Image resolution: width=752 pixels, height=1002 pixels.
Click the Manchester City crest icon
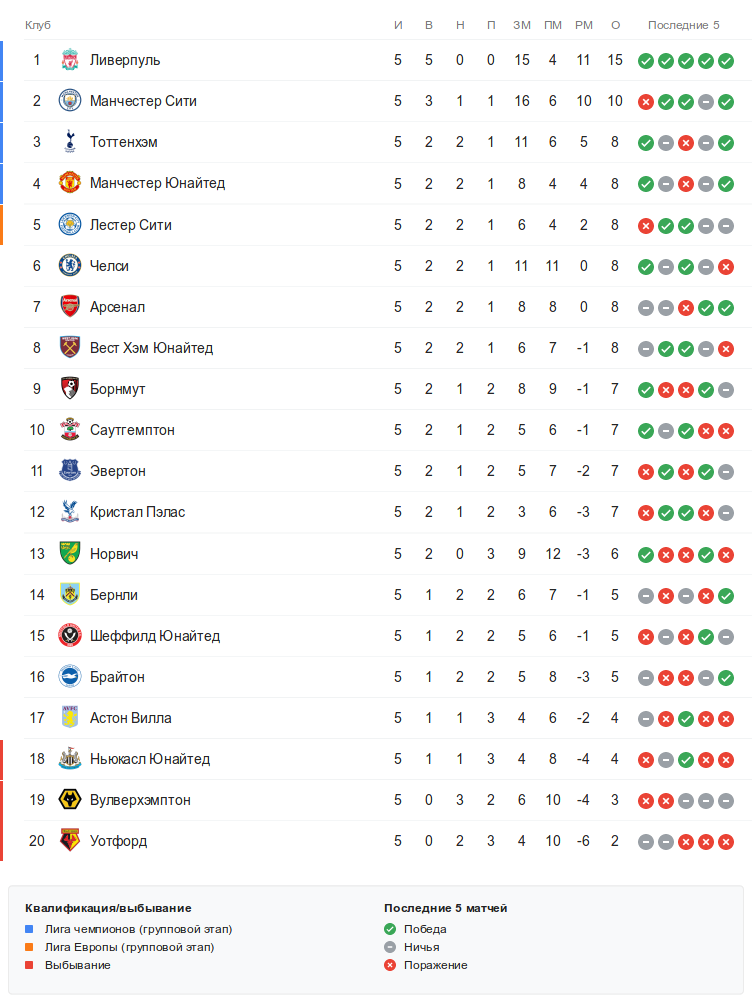[x=69, y=101]
